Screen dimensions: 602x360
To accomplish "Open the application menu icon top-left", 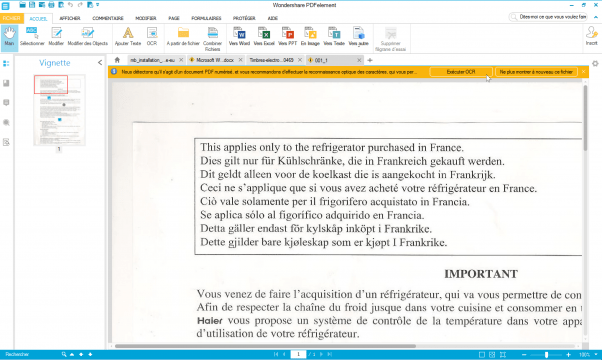I will pyautogui.click(x=5, y=6).
